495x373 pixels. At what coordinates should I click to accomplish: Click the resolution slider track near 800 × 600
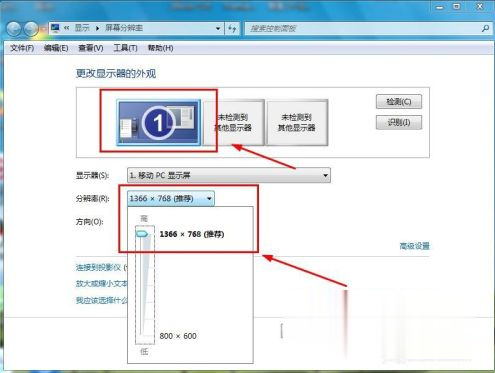click(x=145, y=335)
